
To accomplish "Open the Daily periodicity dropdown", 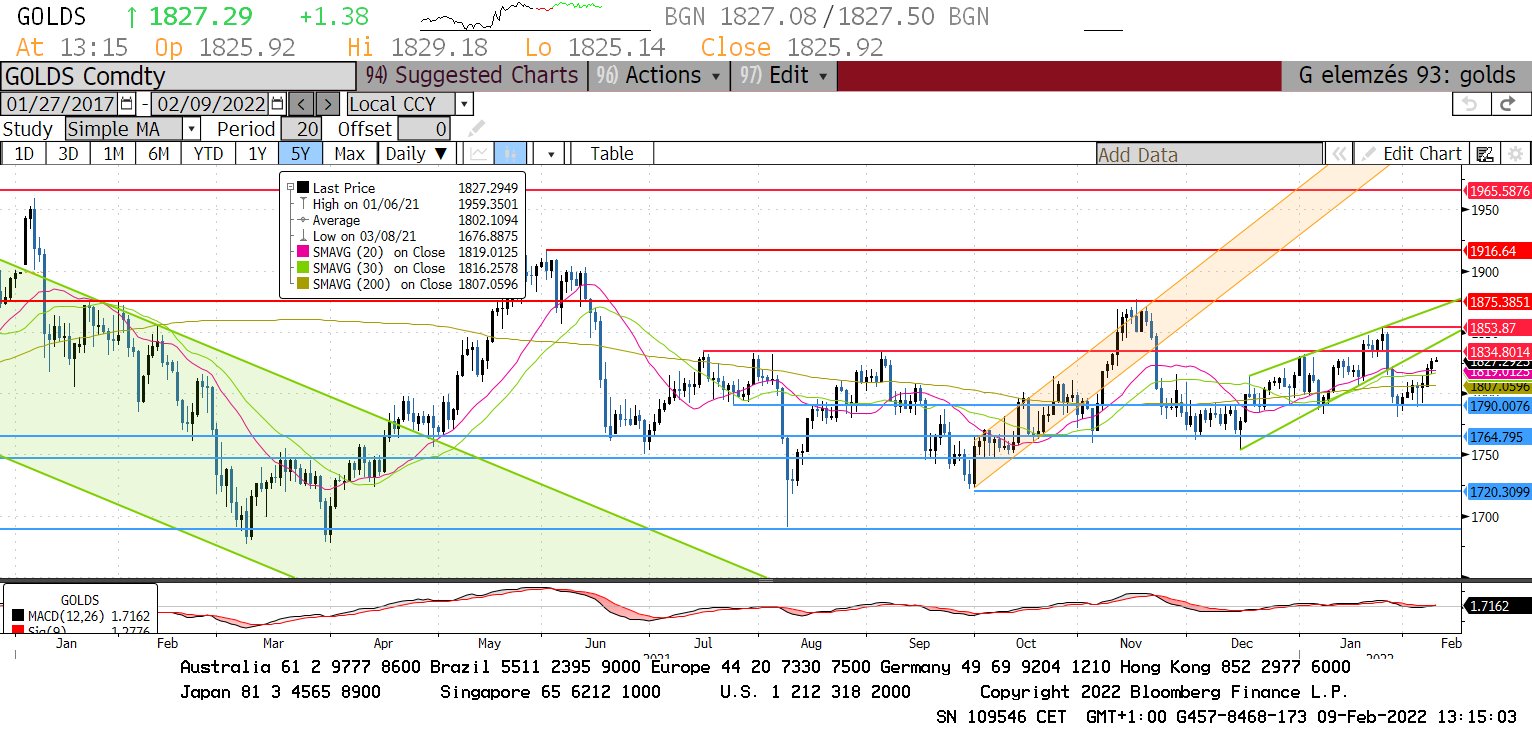I will click(x=419, y=153).
